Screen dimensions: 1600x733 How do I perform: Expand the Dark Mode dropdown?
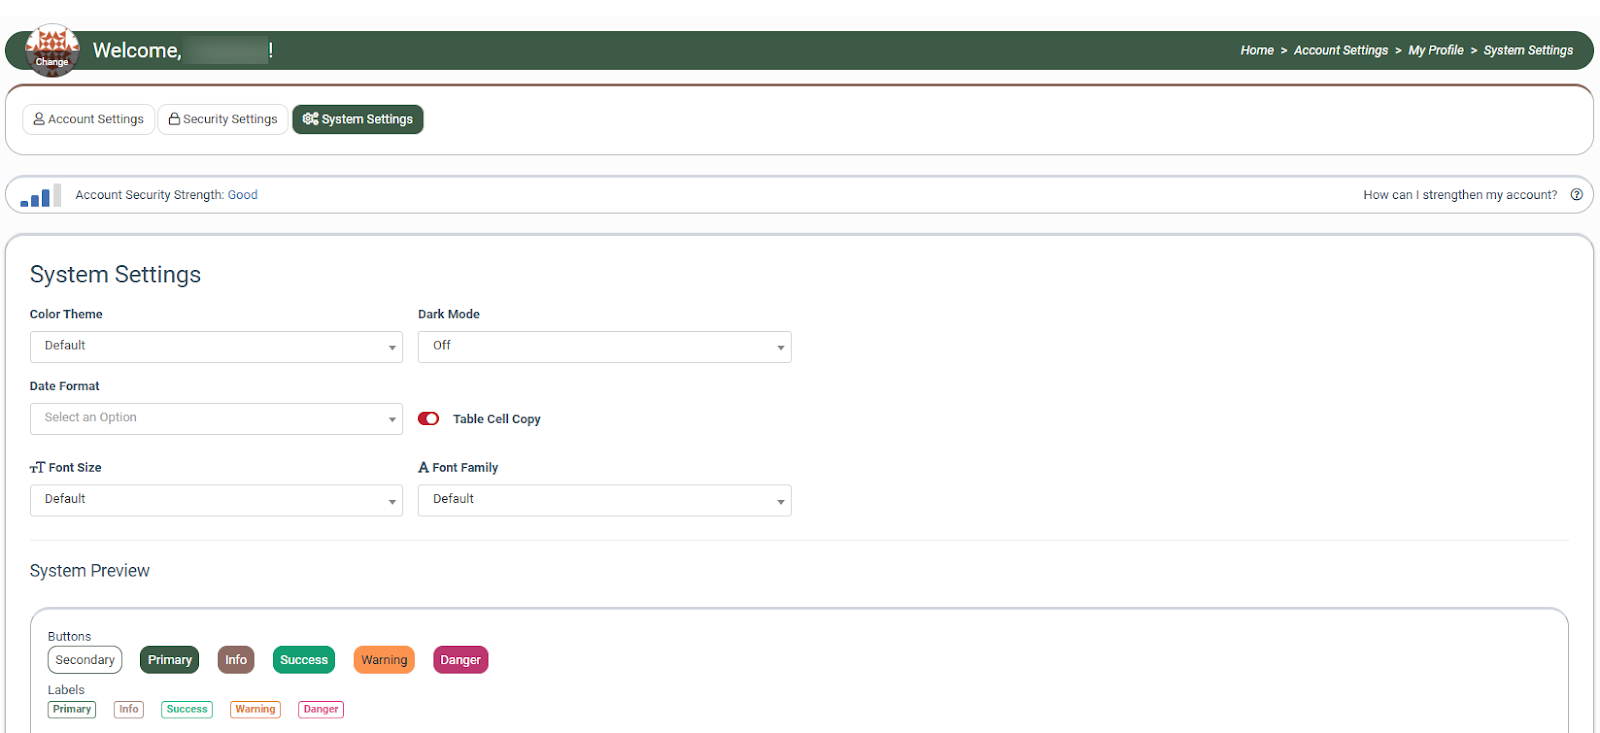(604, 347)
